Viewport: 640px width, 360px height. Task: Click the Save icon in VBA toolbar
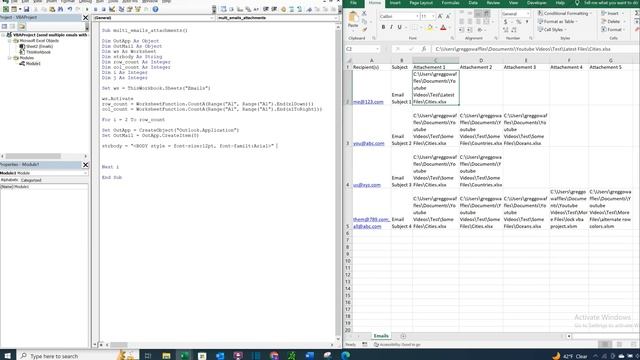coord(26,9)
